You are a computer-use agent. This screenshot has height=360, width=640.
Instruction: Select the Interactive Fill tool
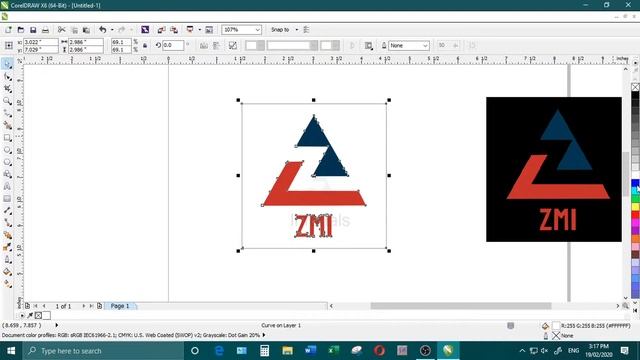(7, 284)
